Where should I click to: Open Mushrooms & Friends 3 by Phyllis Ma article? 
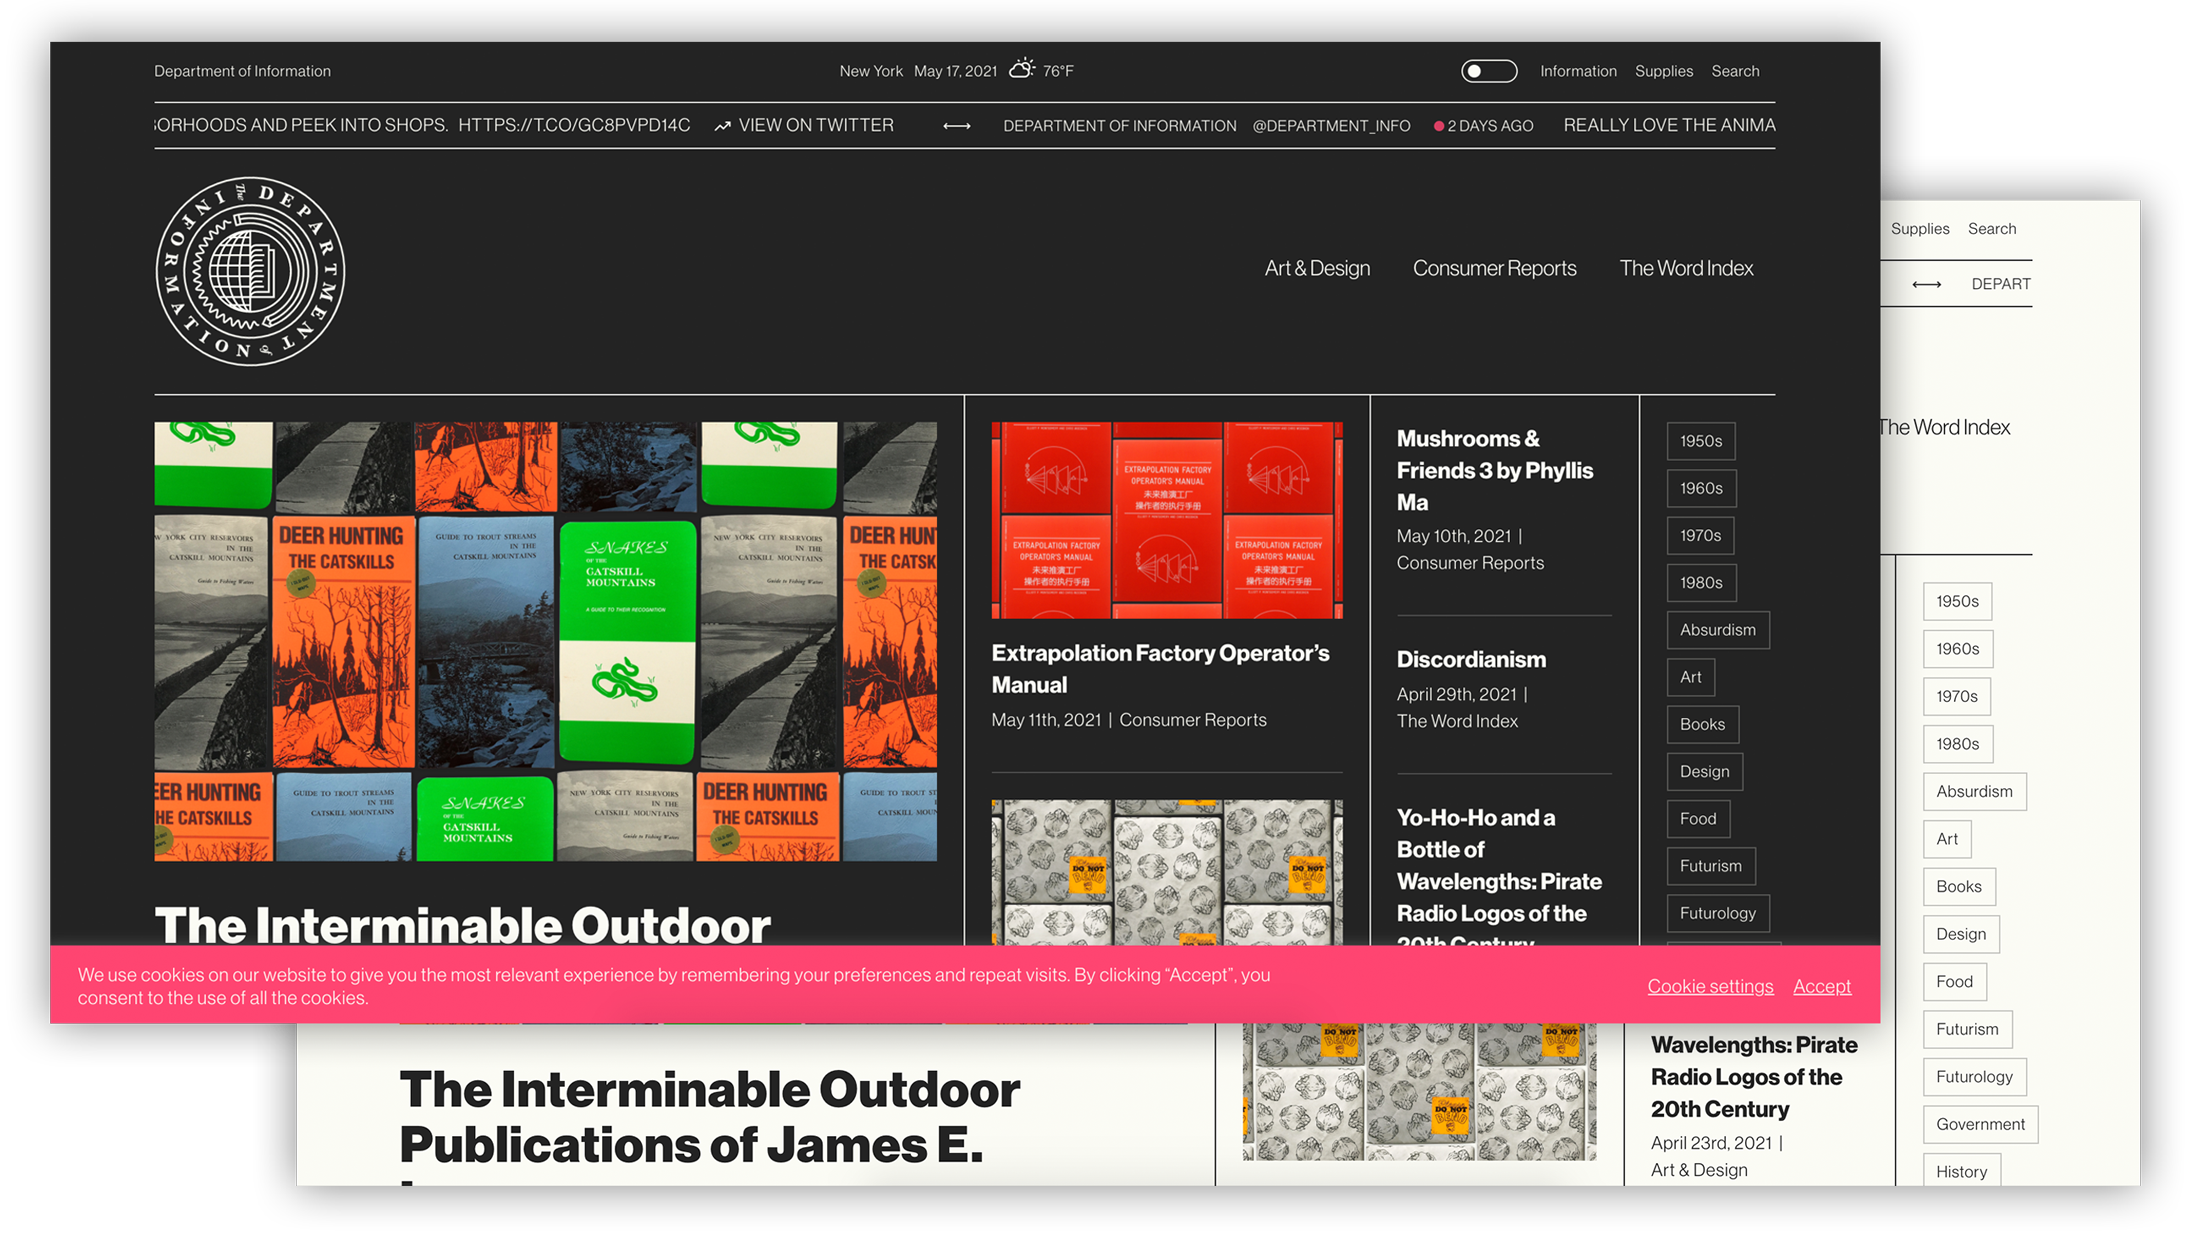pyautogui.click(x=1495, y=470)
